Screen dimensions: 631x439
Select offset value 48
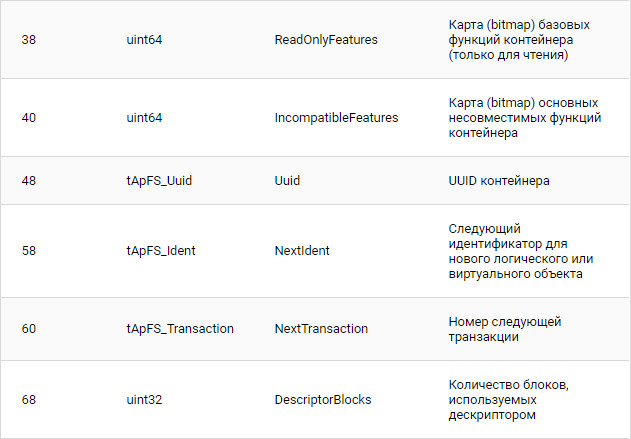pyautogui.click(x=29, y=181)
